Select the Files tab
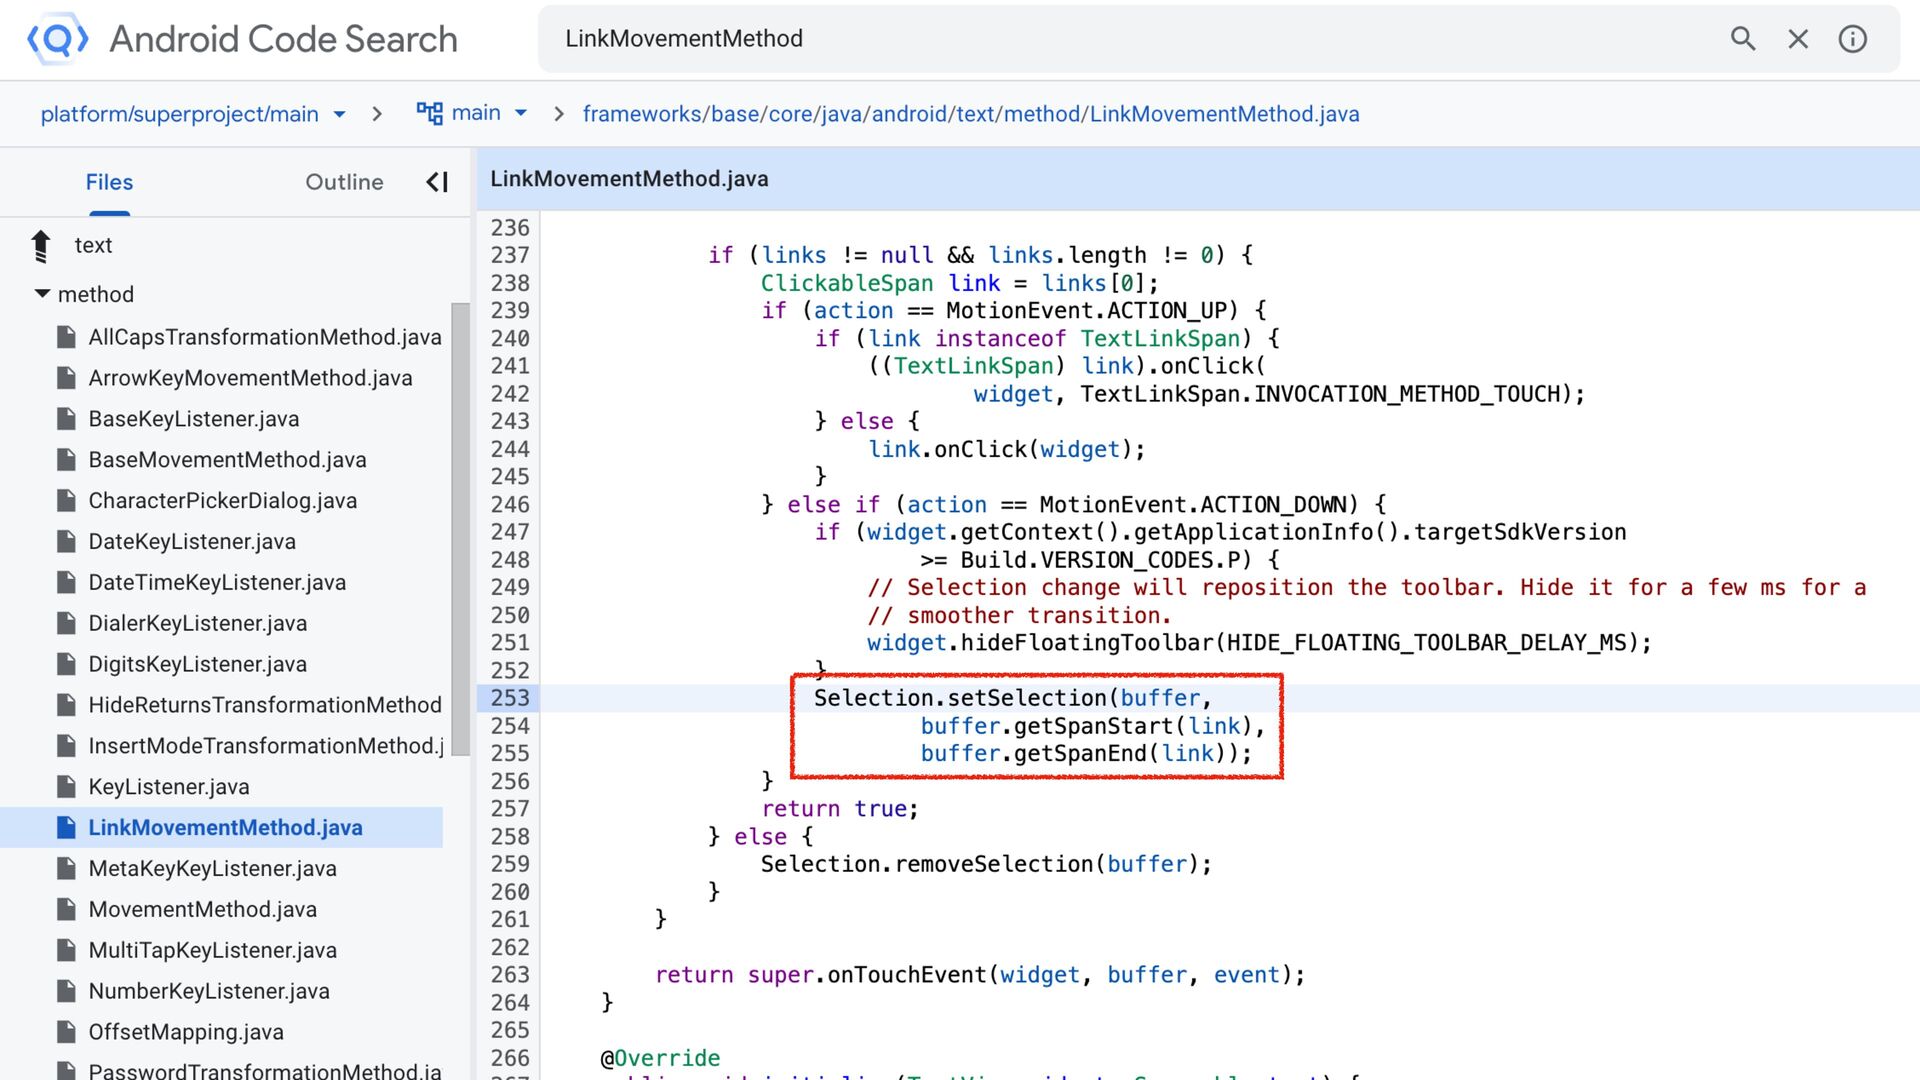 tap(109, 182)
